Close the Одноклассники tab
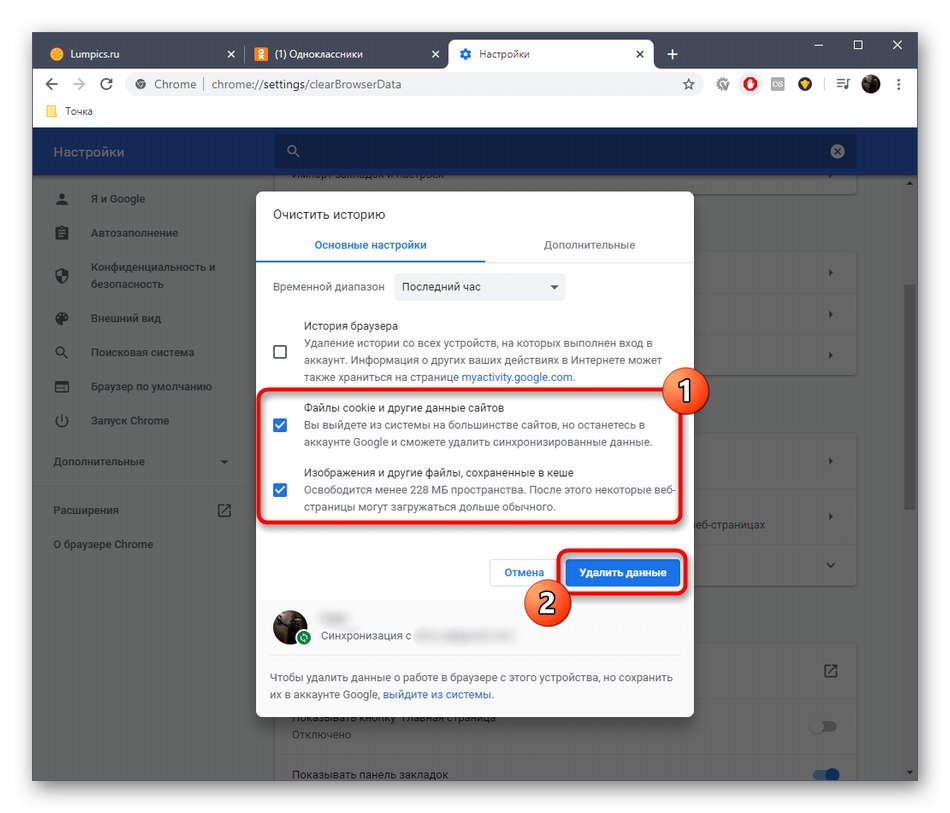The height and width of the screenshot is (813, 950). (435, 54)
